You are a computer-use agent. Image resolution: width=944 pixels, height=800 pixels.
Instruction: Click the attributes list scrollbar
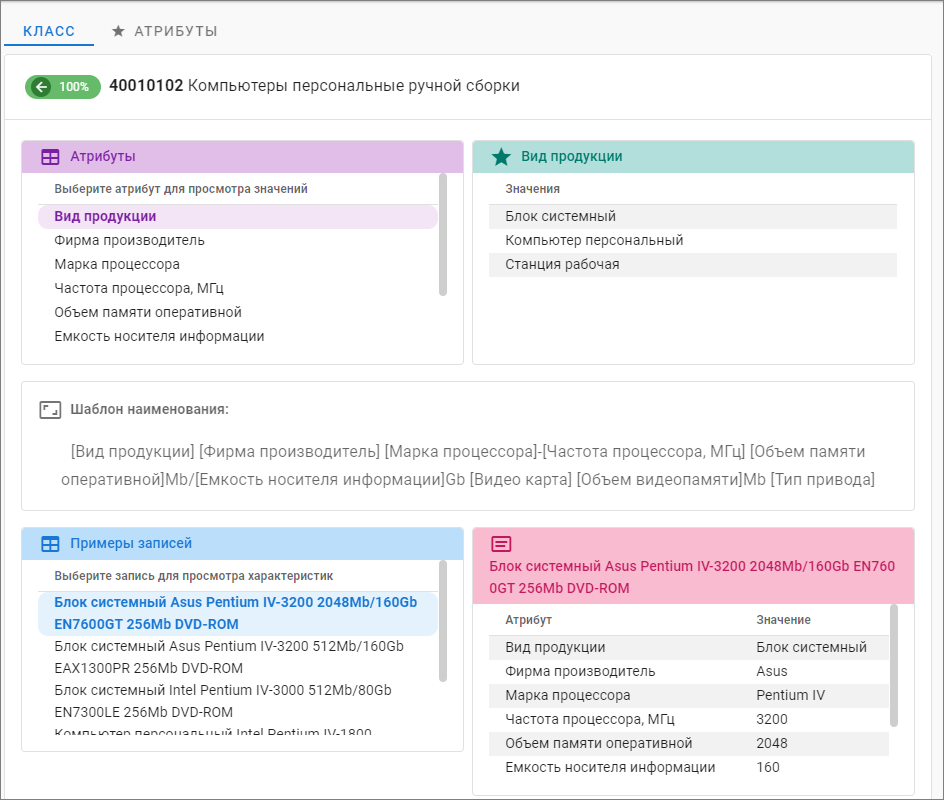click(x=442, y=235)
